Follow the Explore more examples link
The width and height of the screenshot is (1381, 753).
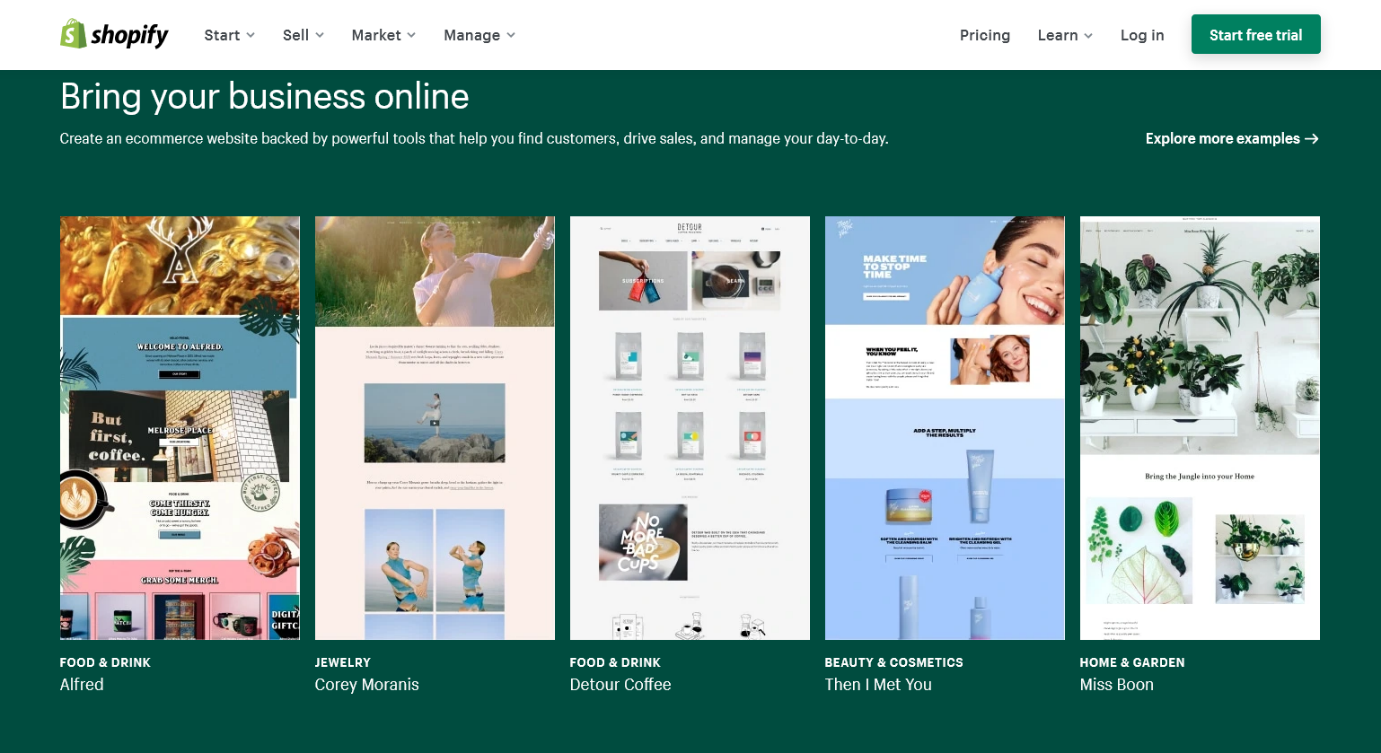pyautogui.click(x=1231, y=139)
